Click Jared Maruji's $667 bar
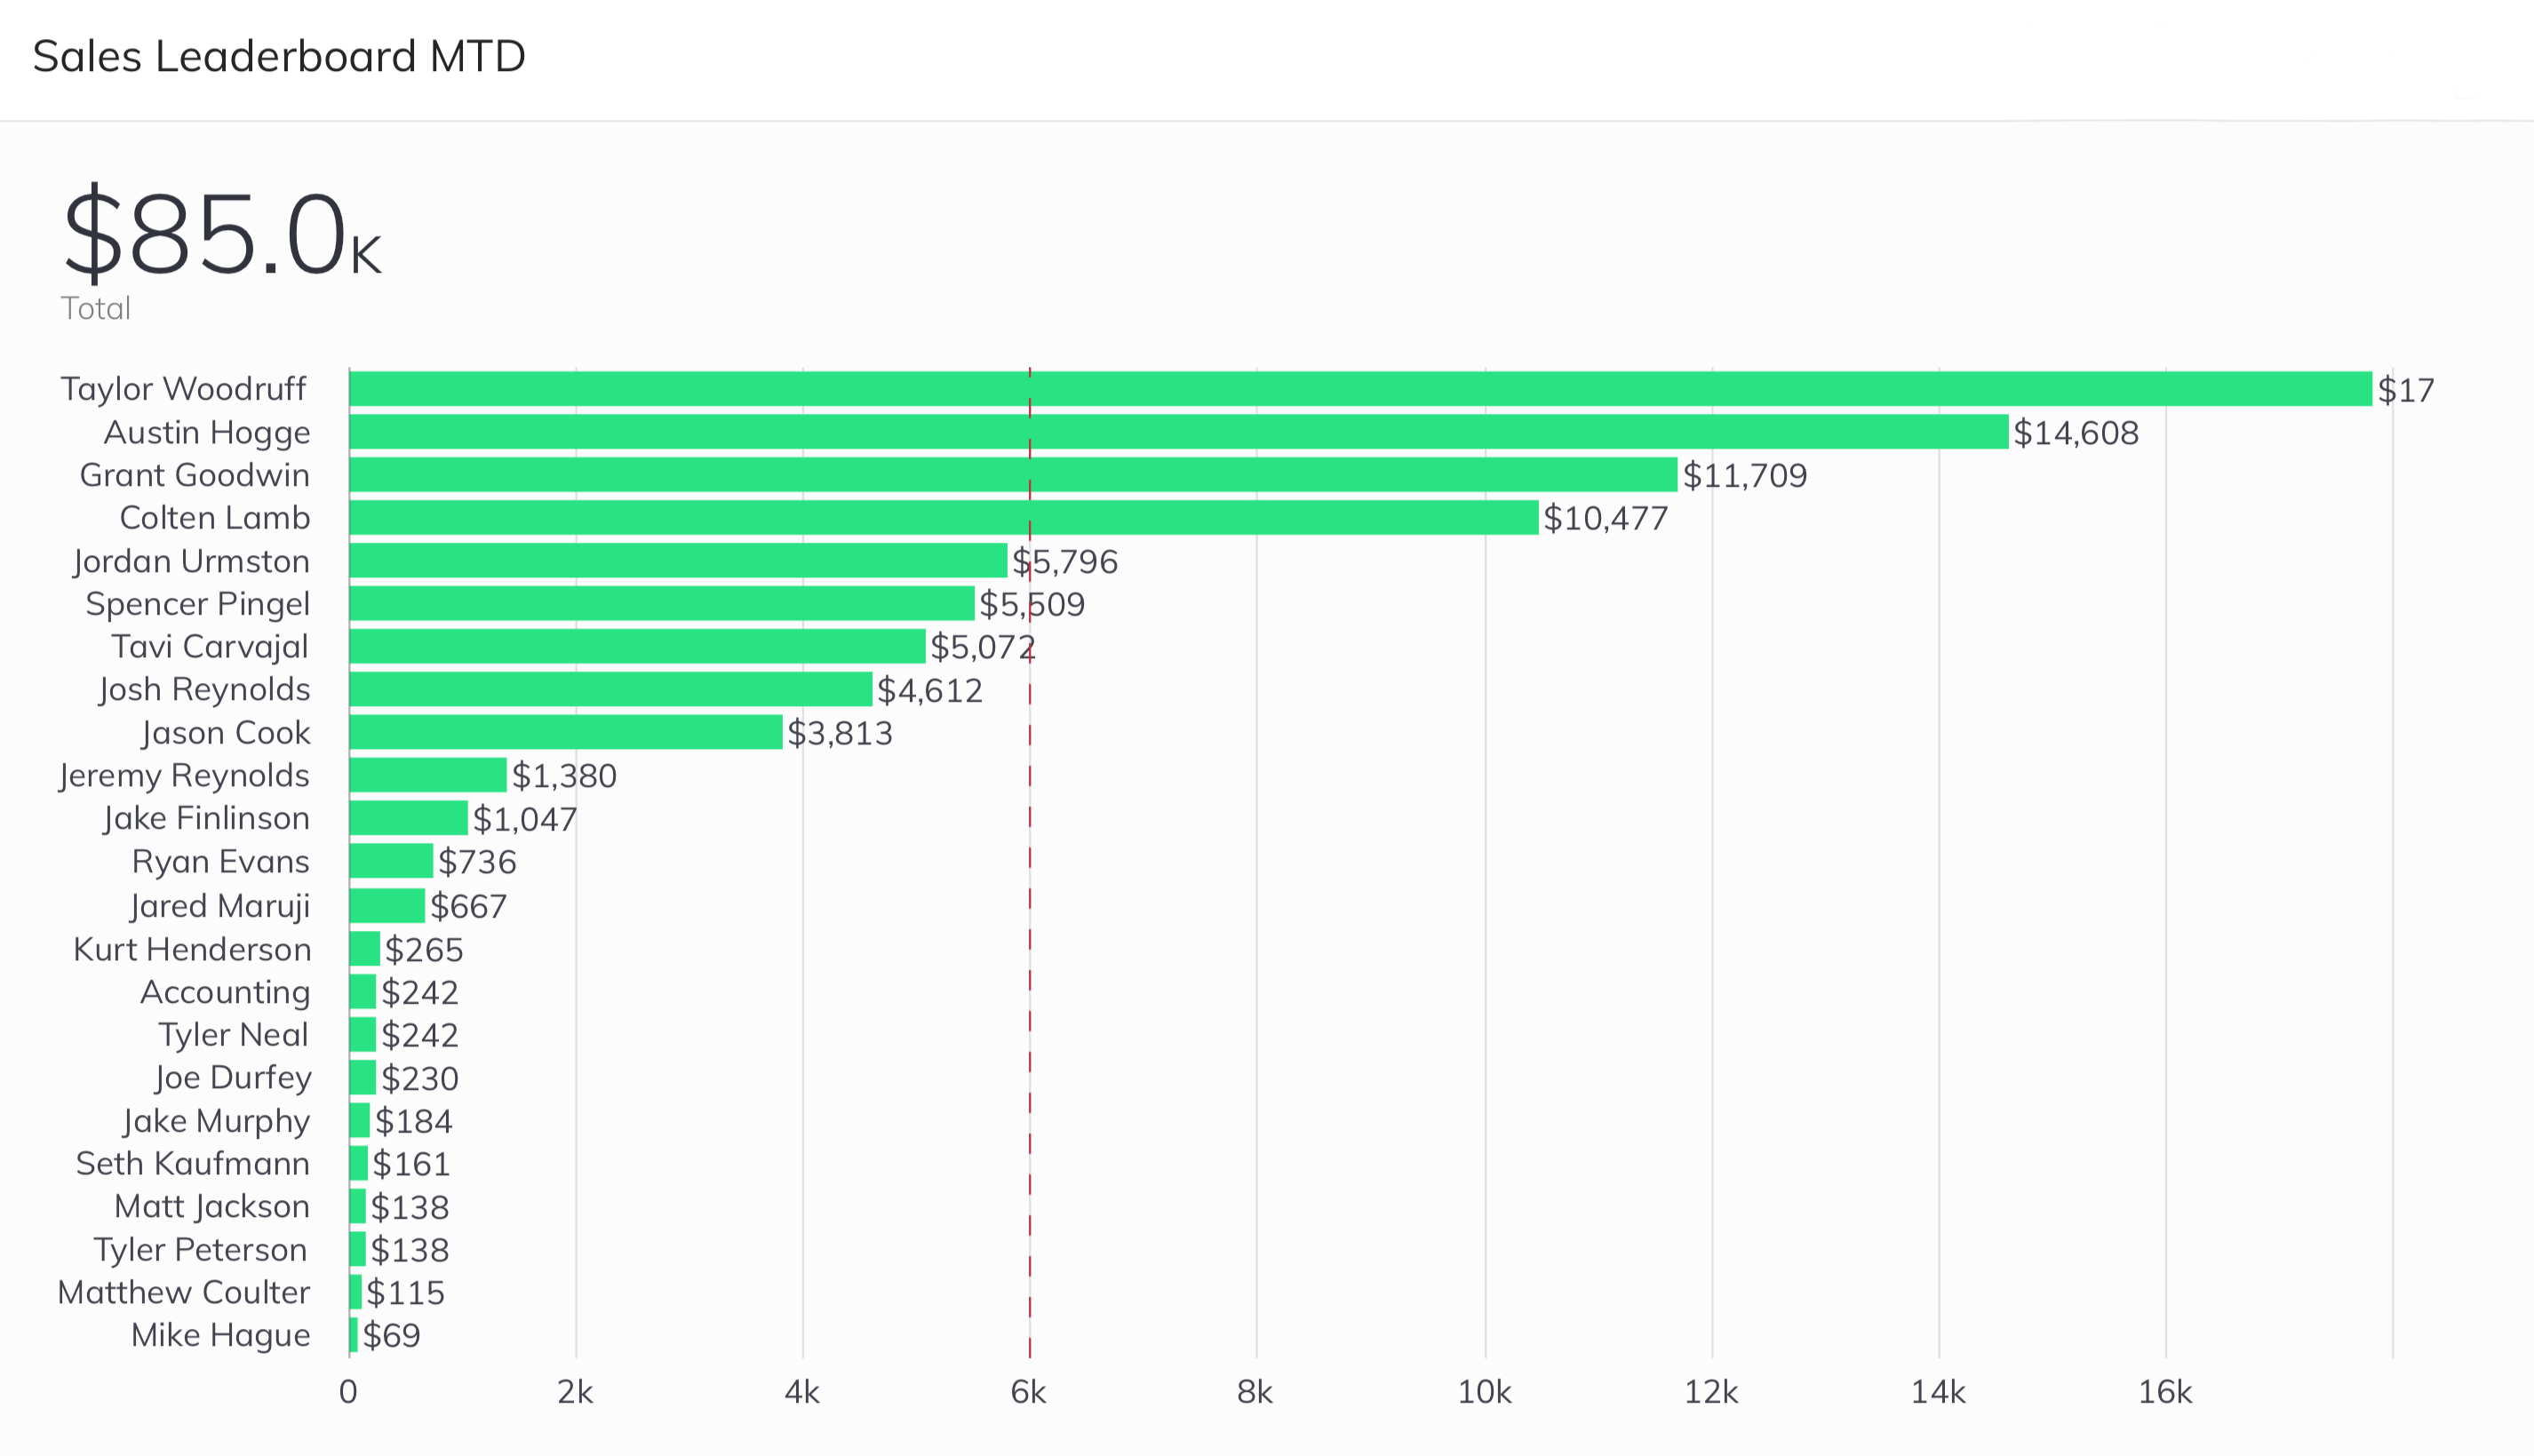The width and height of the screenshot is (2534, 1456). [x=387, y=906]
